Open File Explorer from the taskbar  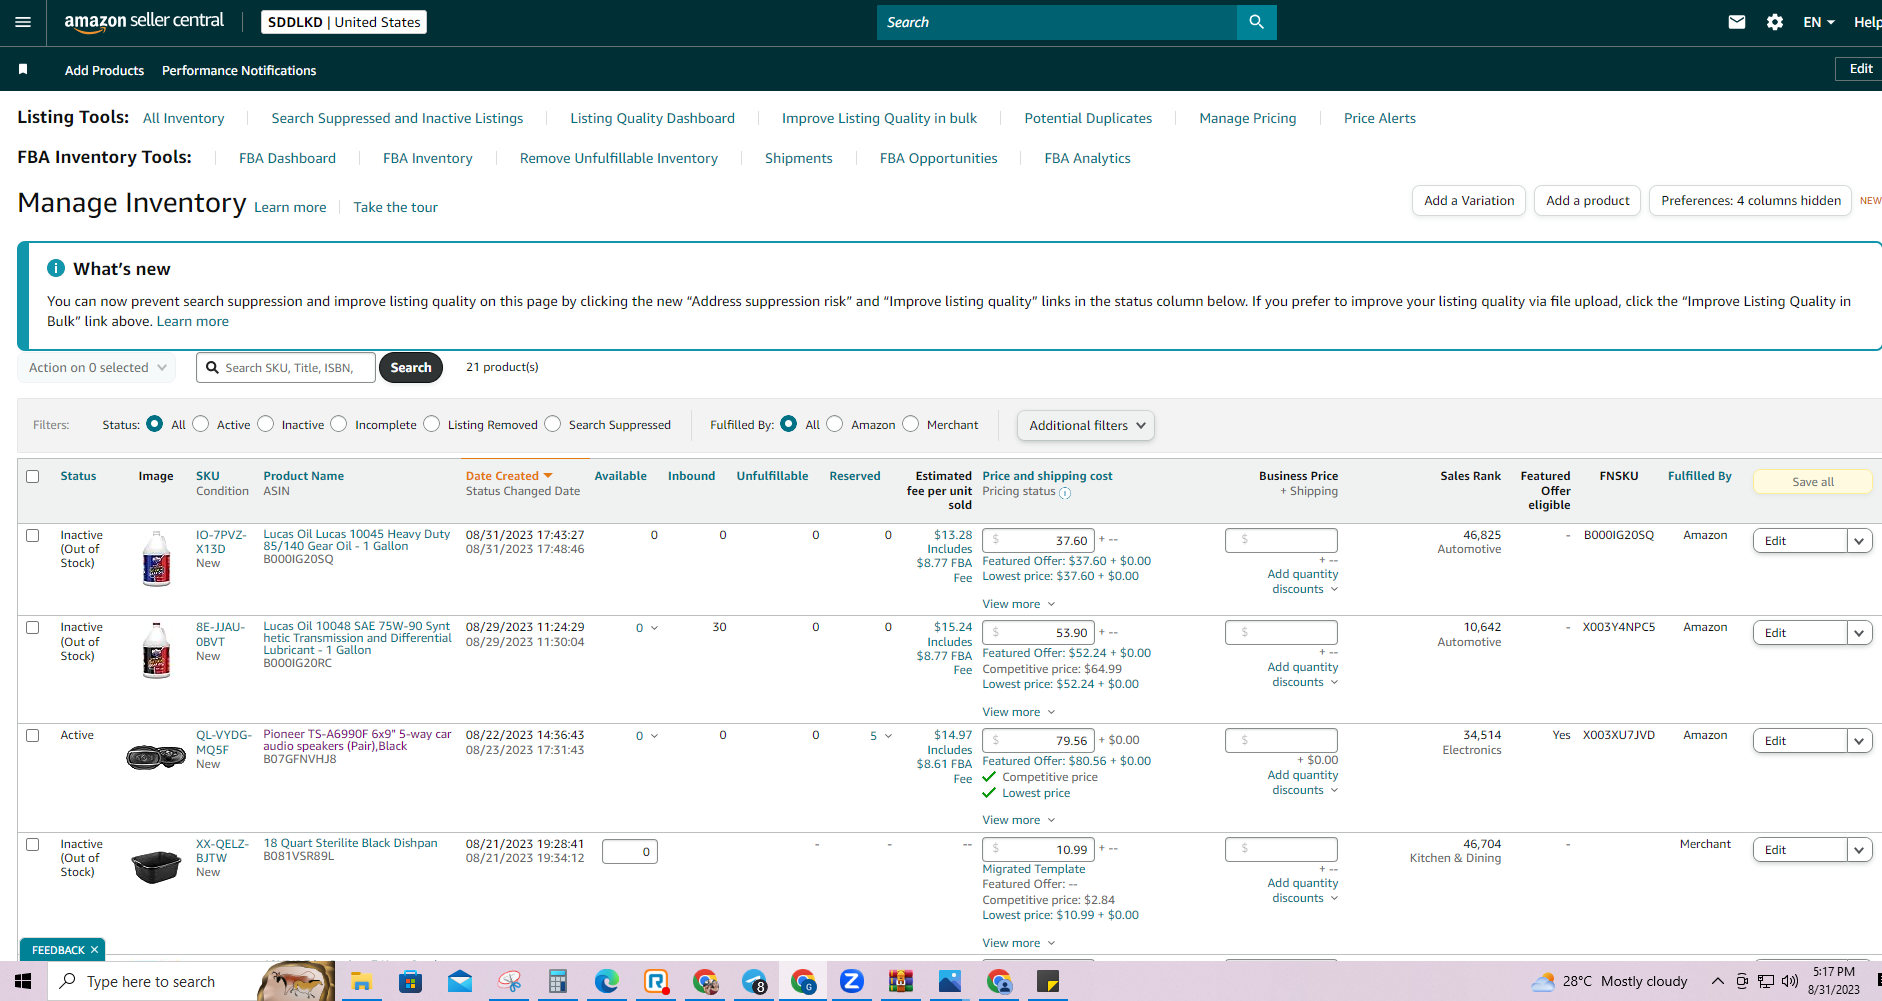[x=361, y=982]
